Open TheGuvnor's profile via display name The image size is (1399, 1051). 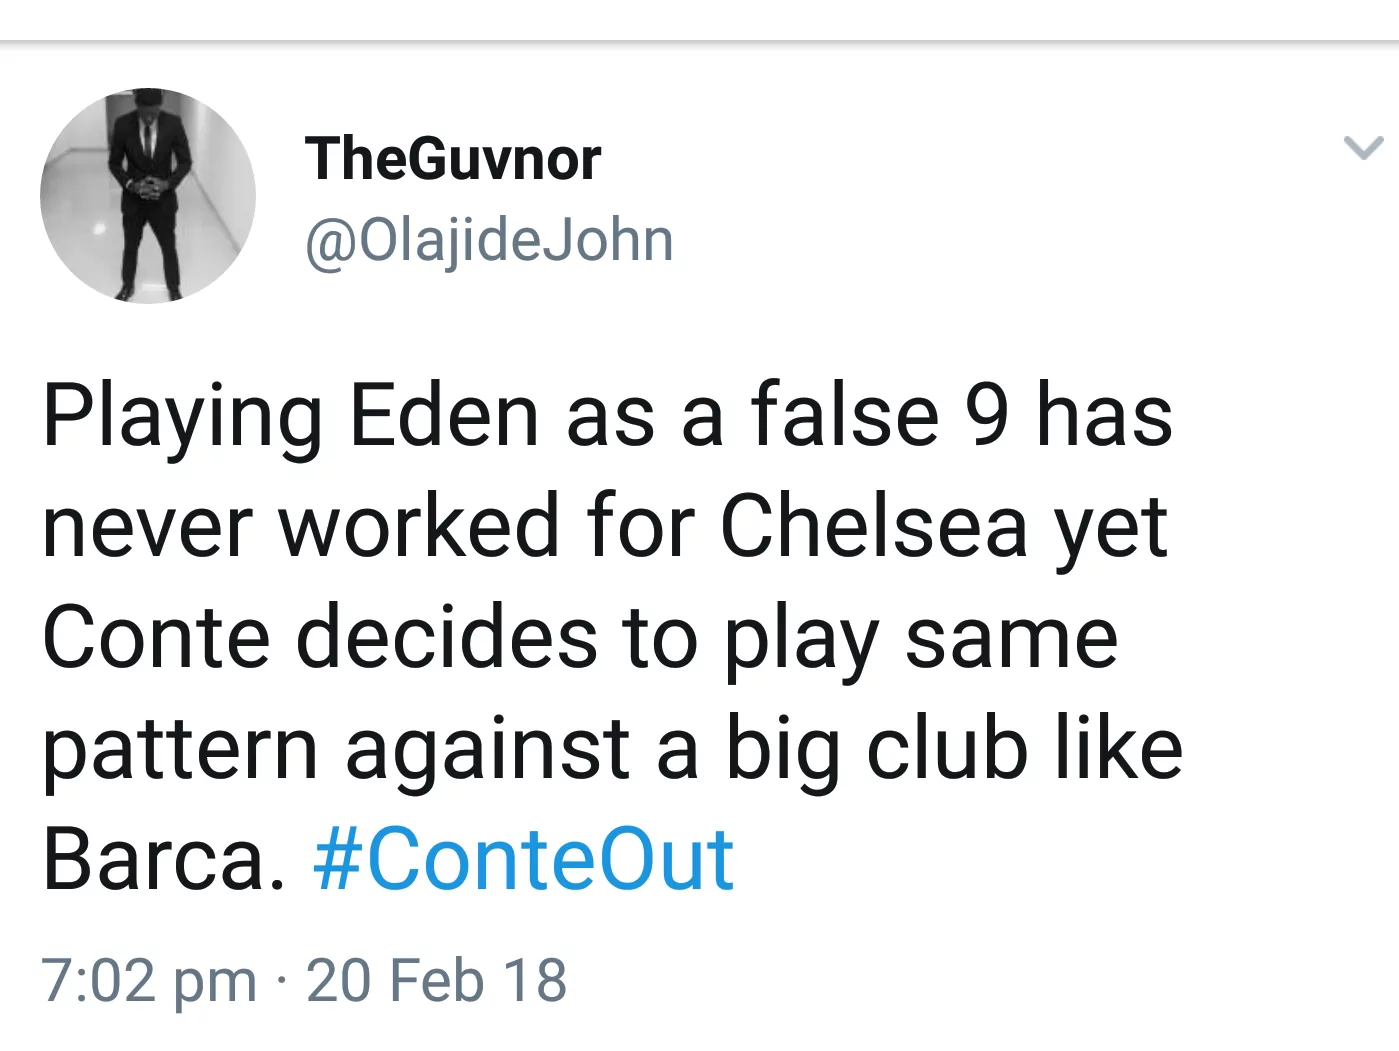tap(452, 156)
